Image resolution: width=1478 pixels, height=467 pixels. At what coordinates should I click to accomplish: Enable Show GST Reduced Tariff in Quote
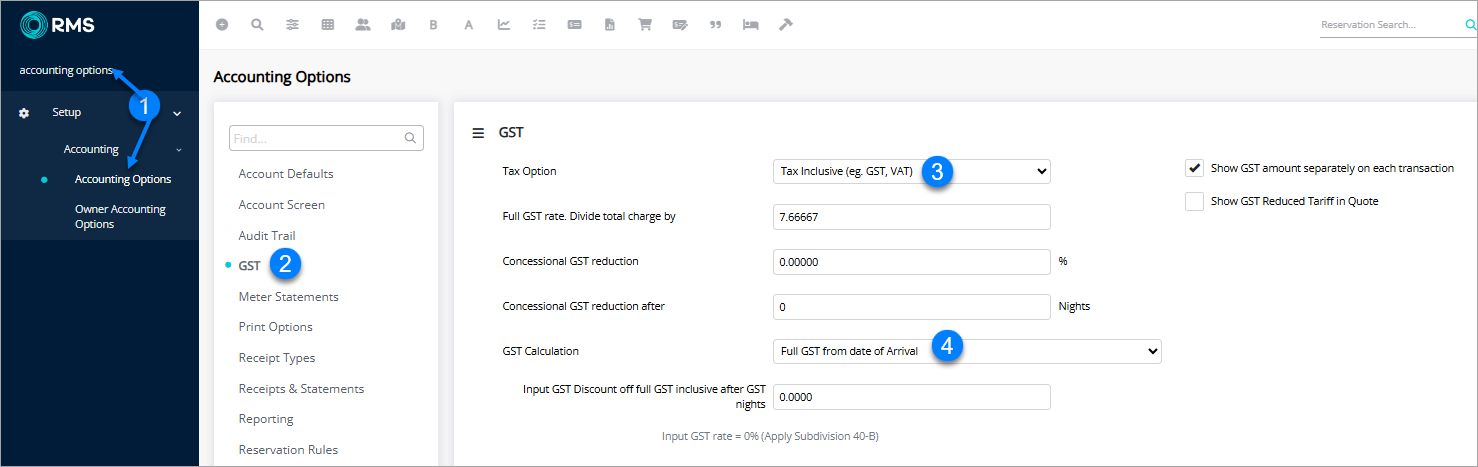point(1194,201)
